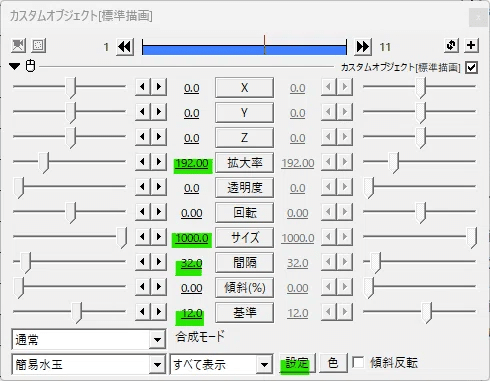Click the 設定 button
The height and width of the screenshot is (381, 490).
(x=296, y=363)
